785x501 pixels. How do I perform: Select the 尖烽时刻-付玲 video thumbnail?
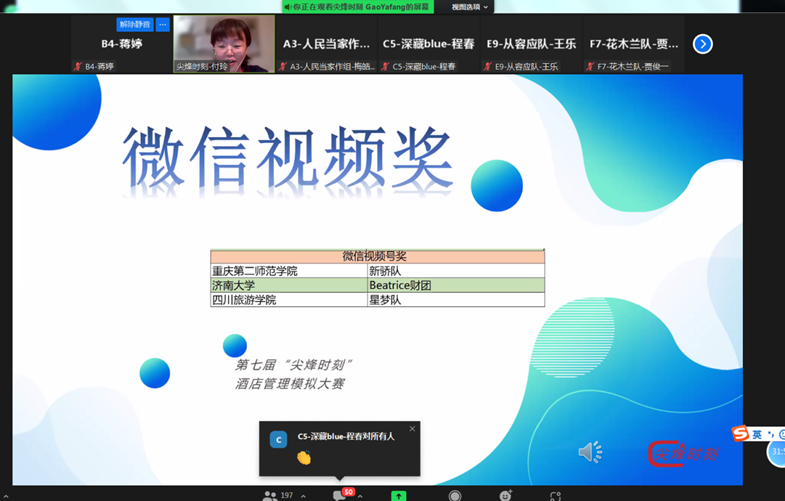(x=223, y=44)
